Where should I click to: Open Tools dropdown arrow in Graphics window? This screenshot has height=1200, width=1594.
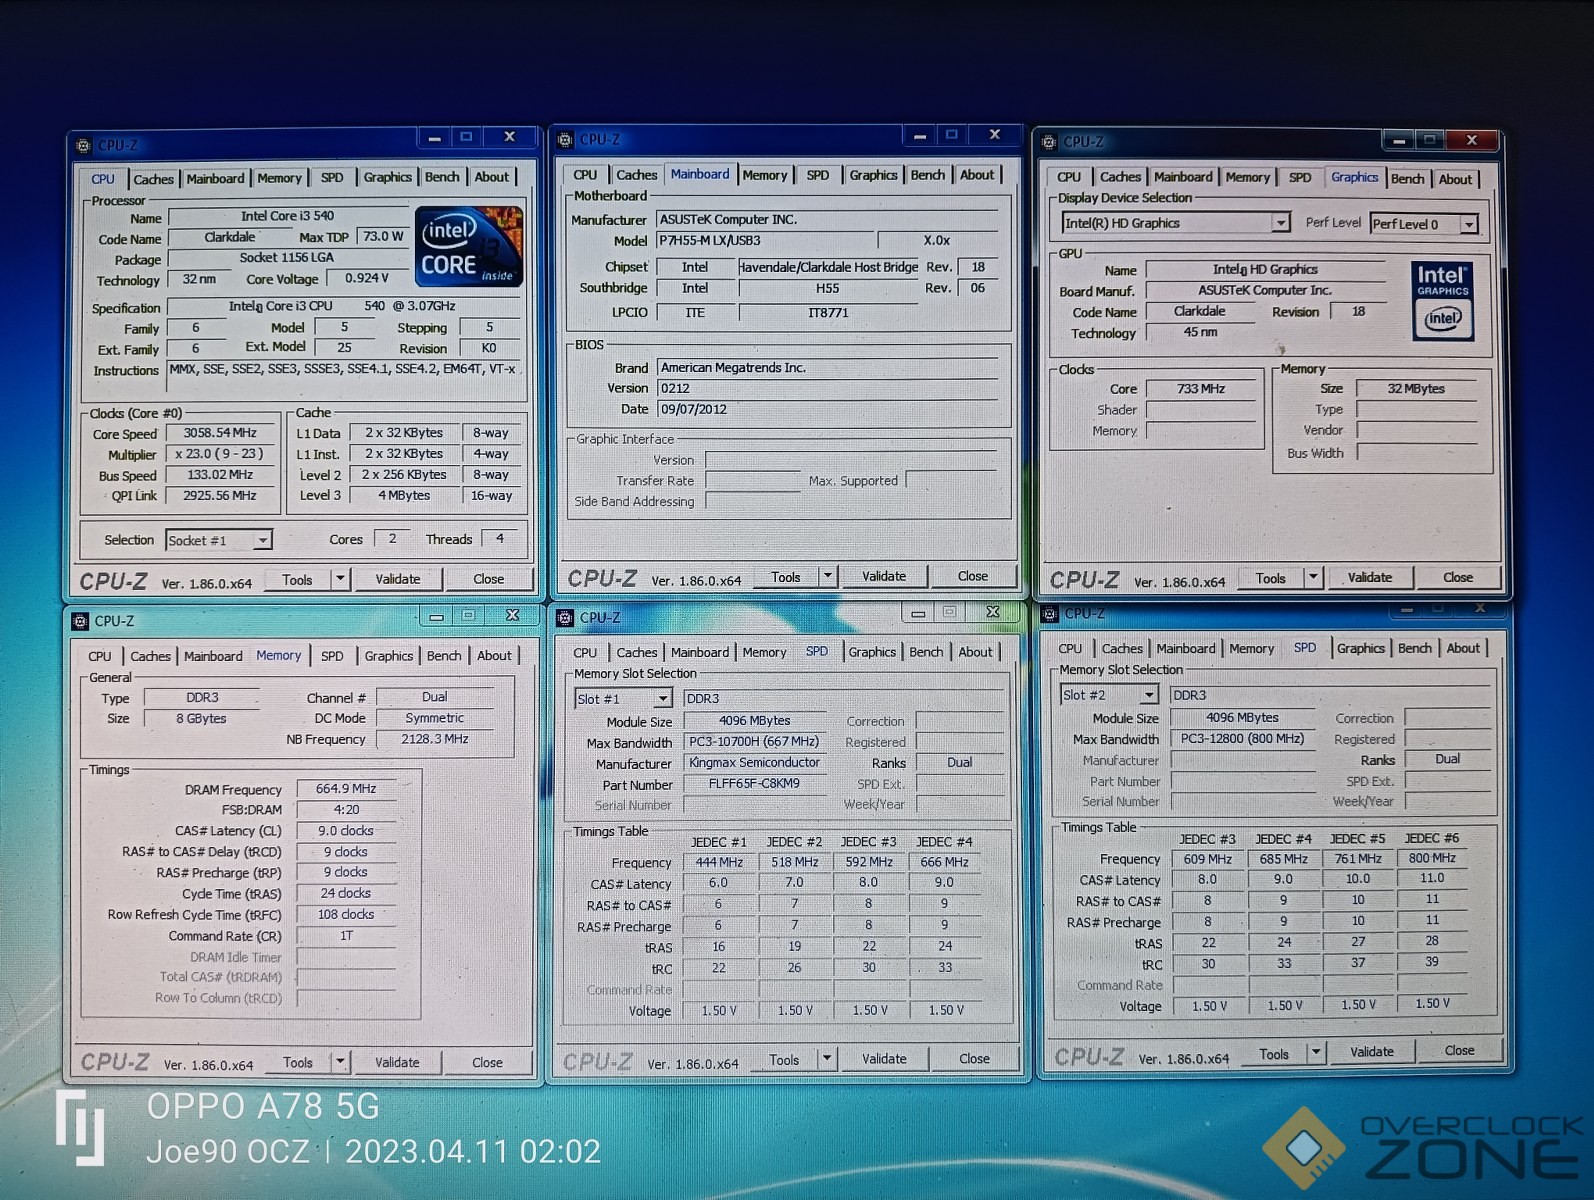[x=1314, y=578]
